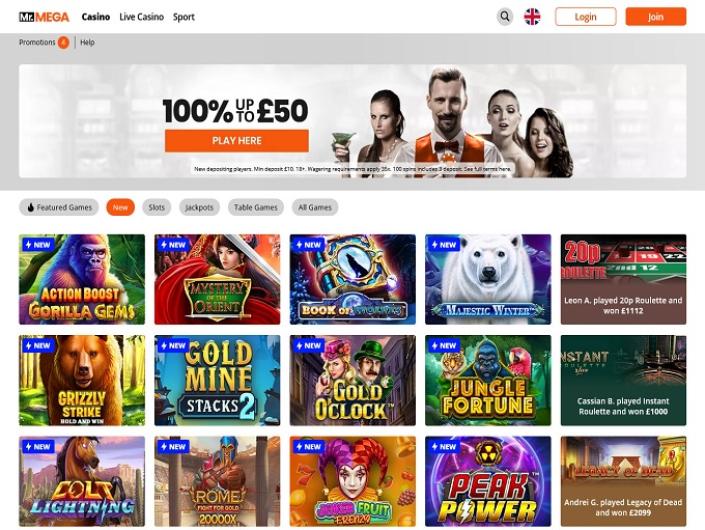Image resolution: width=705 pixels, height=530 pixels.
Task: Click the Login button
Action: (585, 17)
